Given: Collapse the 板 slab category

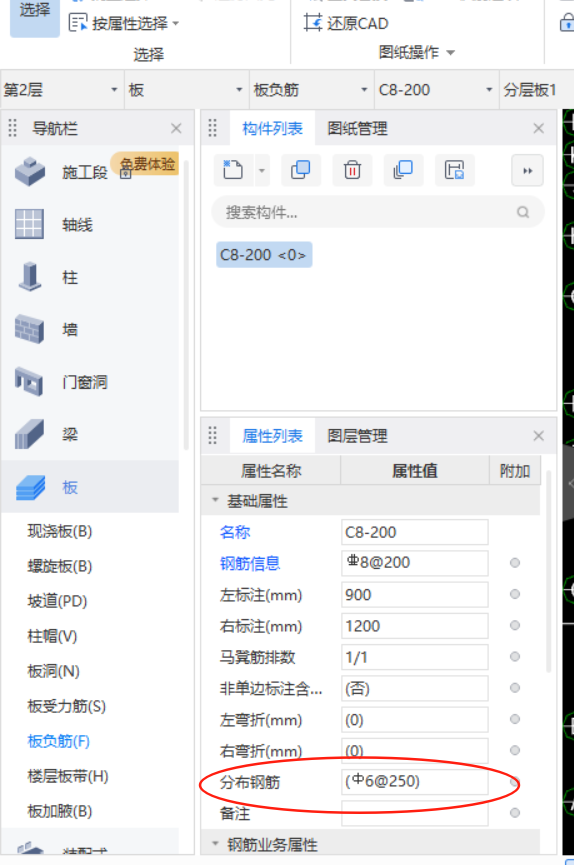Looking at the screenshot, I should 90,487.
